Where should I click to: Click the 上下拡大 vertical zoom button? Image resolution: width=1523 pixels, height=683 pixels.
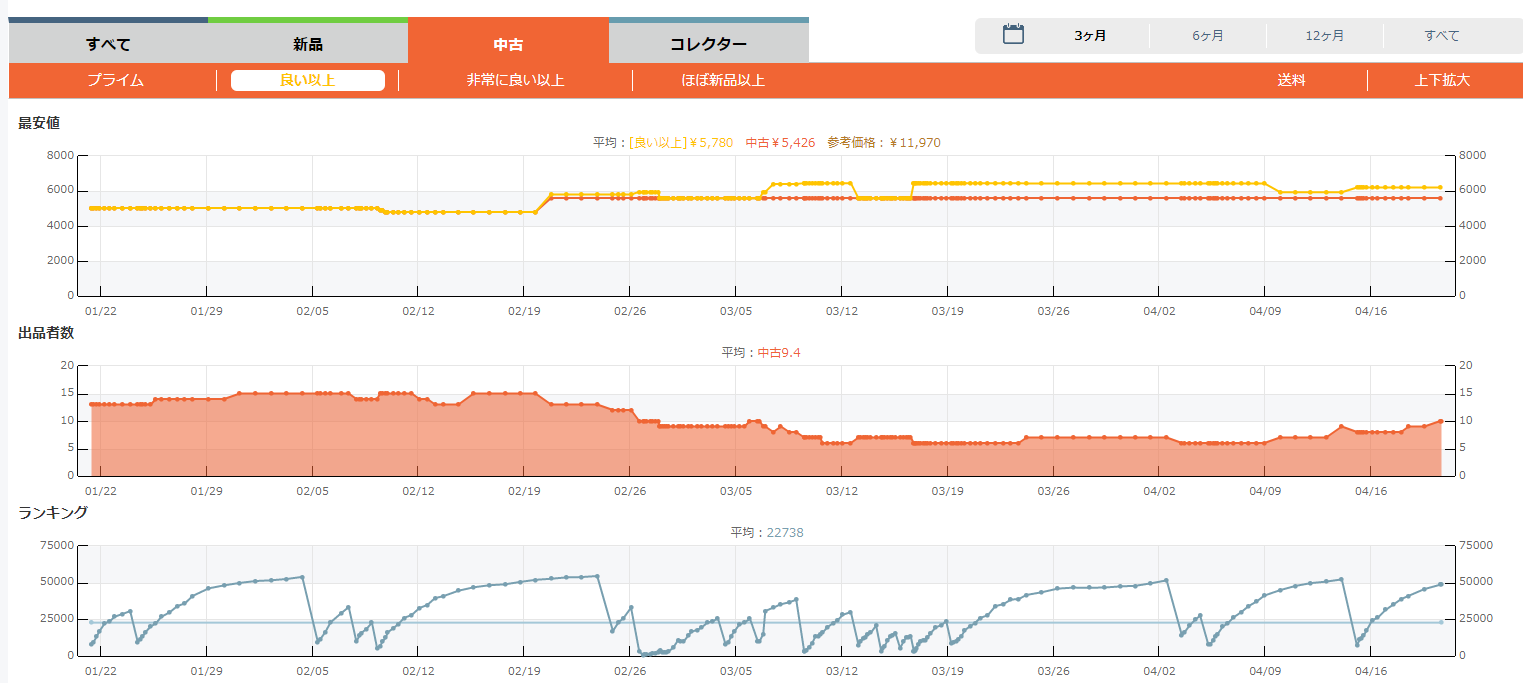point(1442,80)
